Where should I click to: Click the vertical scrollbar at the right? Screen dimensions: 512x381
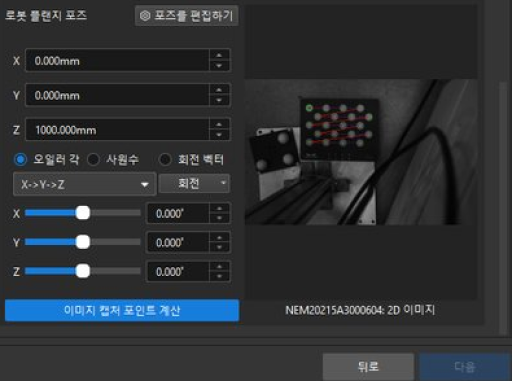click(x=503, y=207)
